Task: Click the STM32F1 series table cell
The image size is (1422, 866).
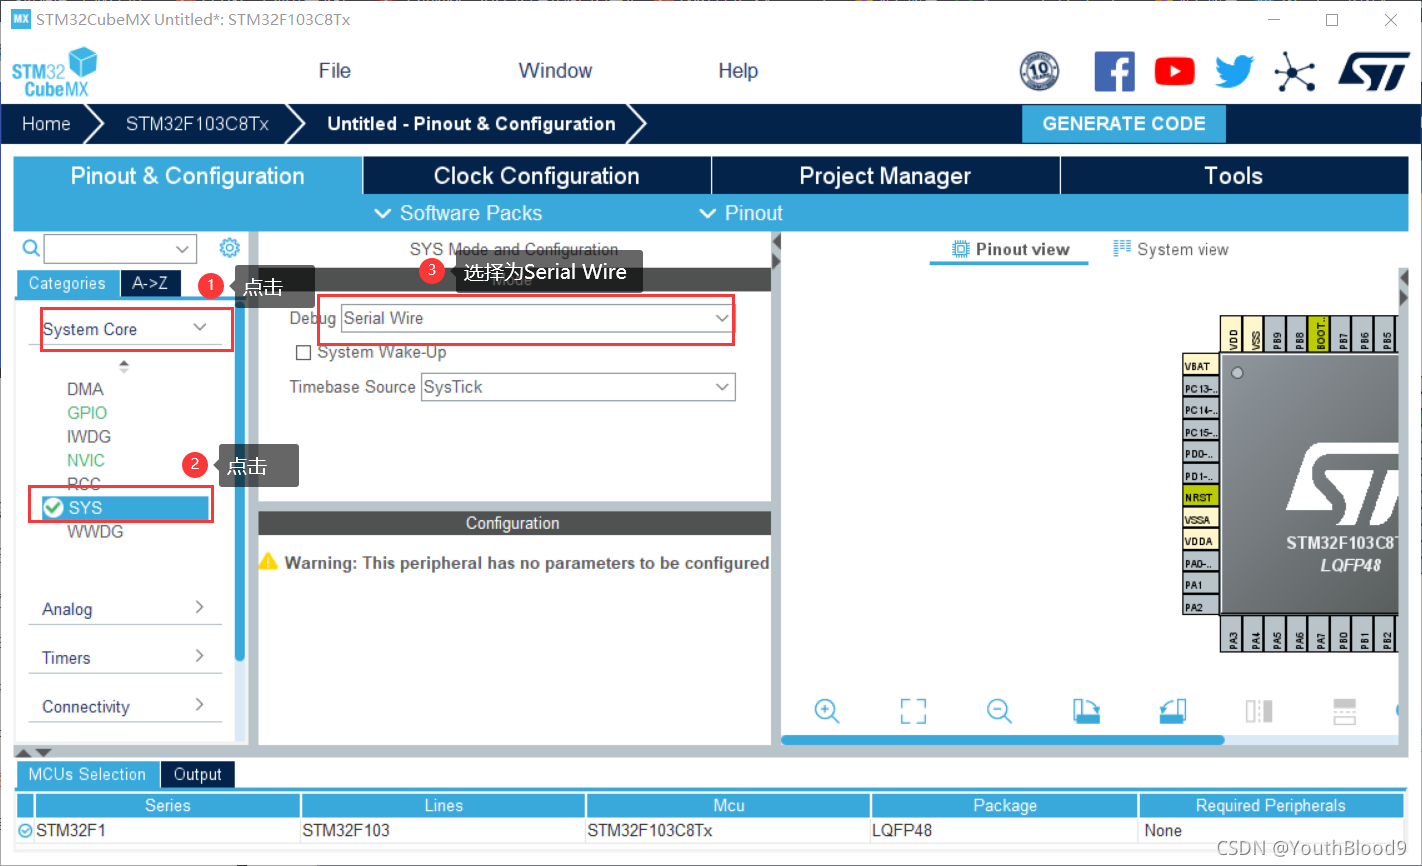Action: coord(167,830)
